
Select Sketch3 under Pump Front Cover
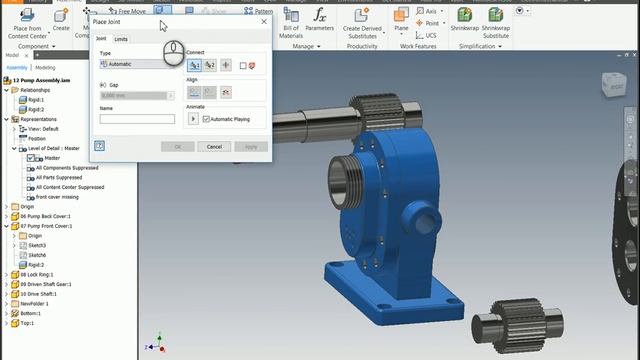(x=37, y=245)
